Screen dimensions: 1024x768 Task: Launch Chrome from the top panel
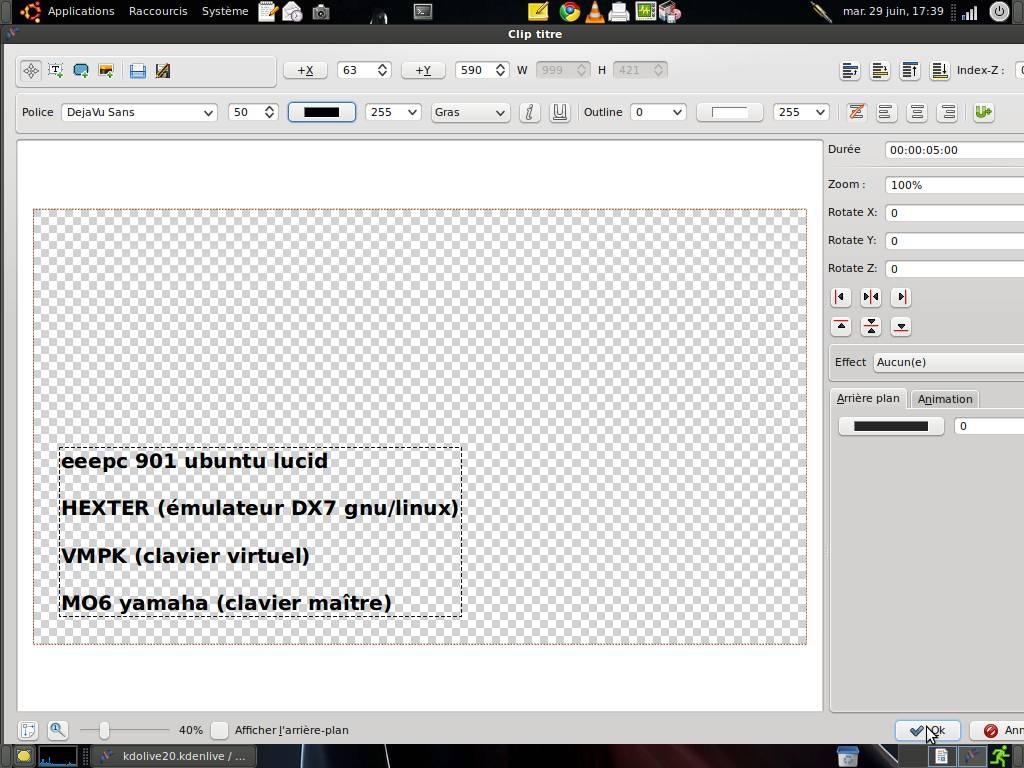pyautogui.click(x=569, y=12)
